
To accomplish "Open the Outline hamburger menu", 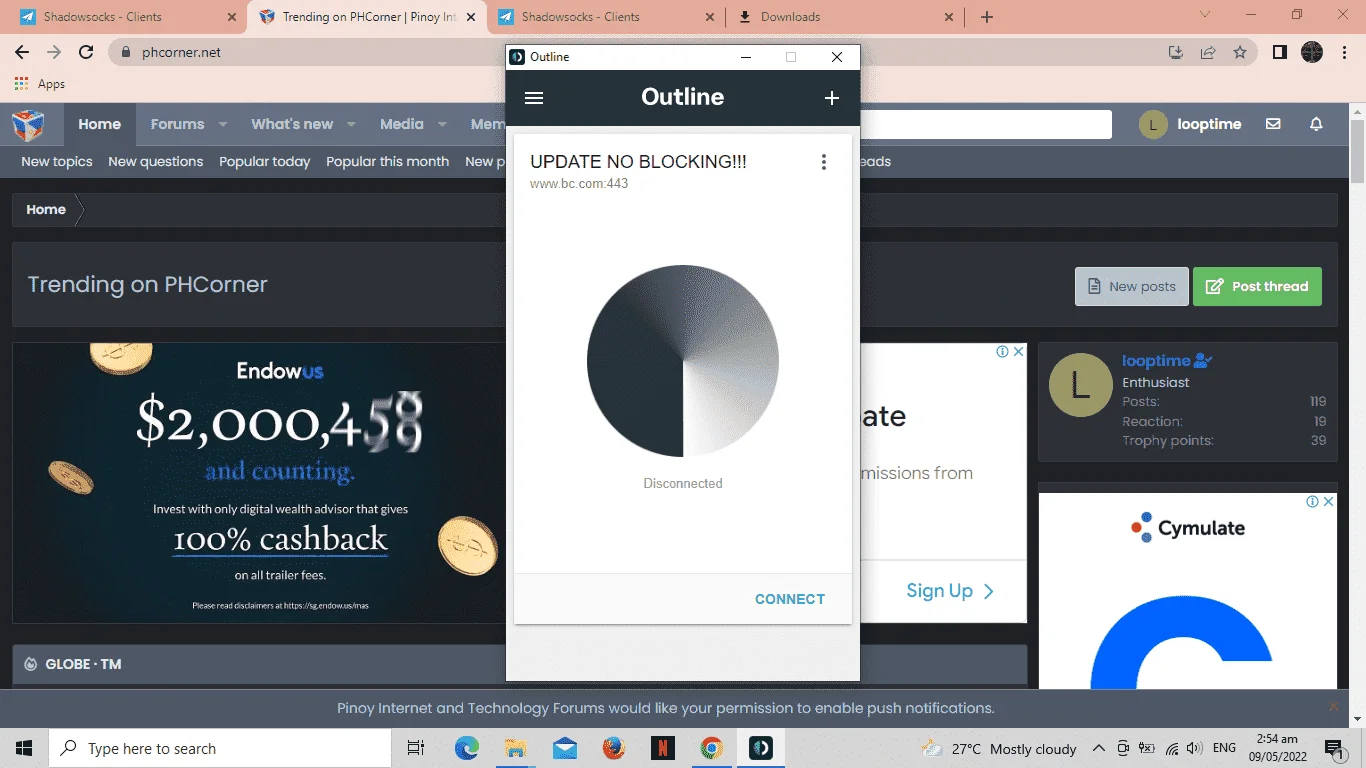I will point(534,98).
